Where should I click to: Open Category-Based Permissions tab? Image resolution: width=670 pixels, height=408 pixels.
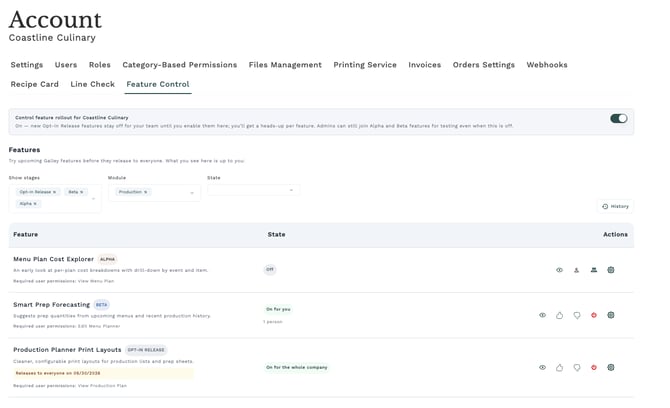tap(179, 65)
